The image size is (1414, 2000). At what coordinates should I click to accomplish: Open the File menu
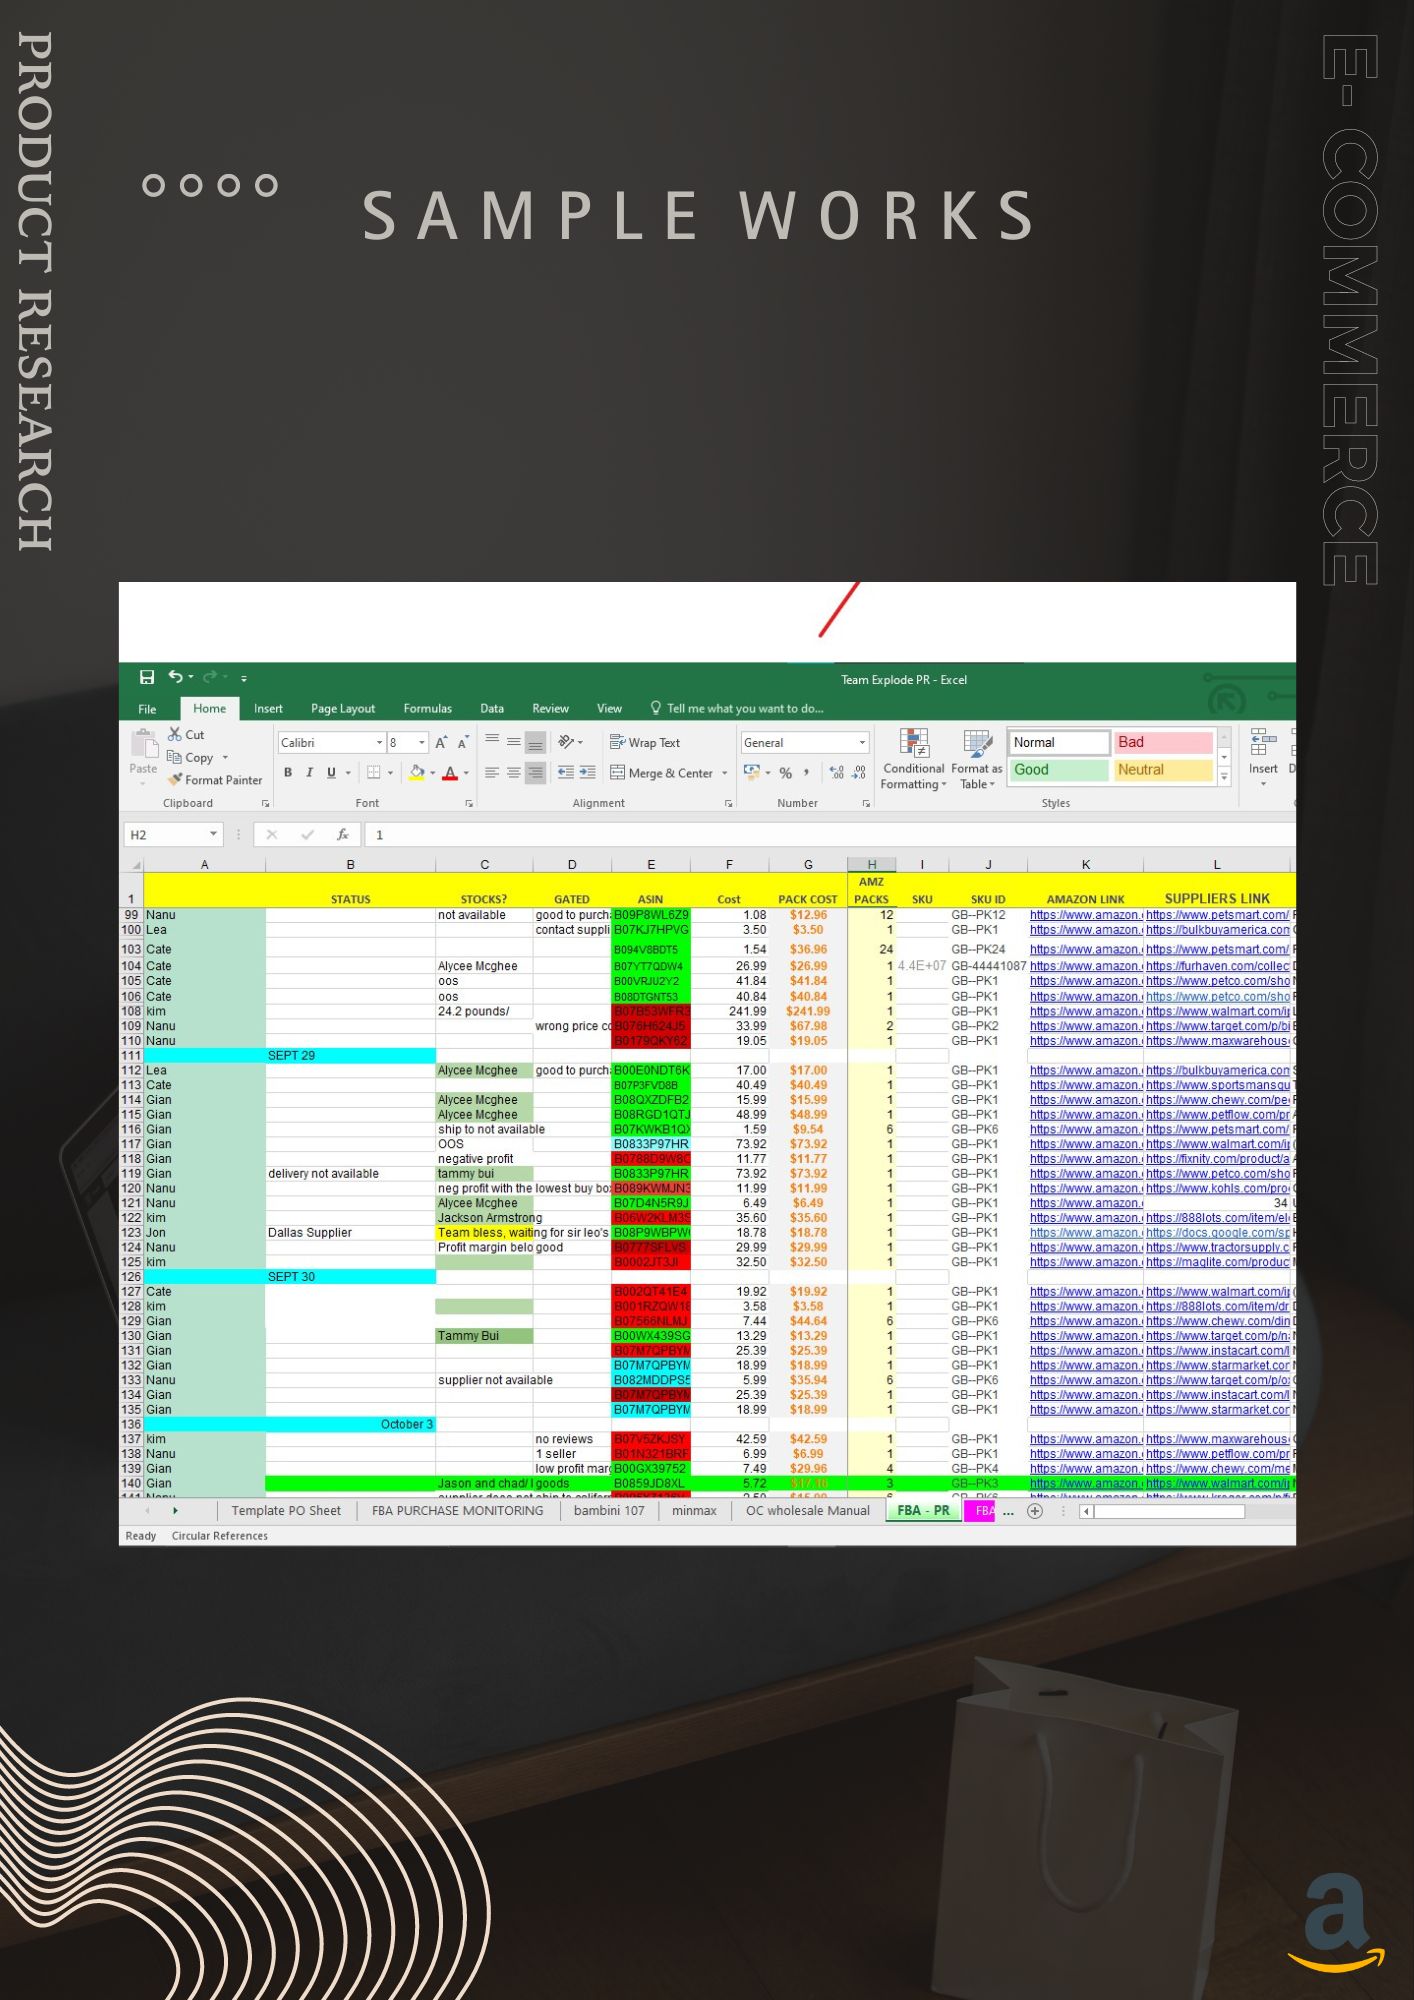pyautogui.click(x=147, y=708)
